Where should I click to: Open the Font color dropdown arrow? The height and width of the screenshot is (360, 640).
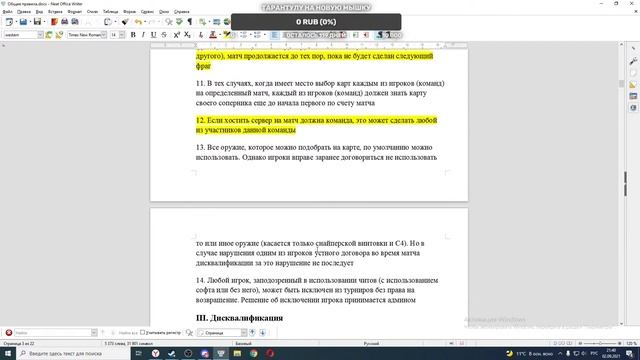pos(219,35)
